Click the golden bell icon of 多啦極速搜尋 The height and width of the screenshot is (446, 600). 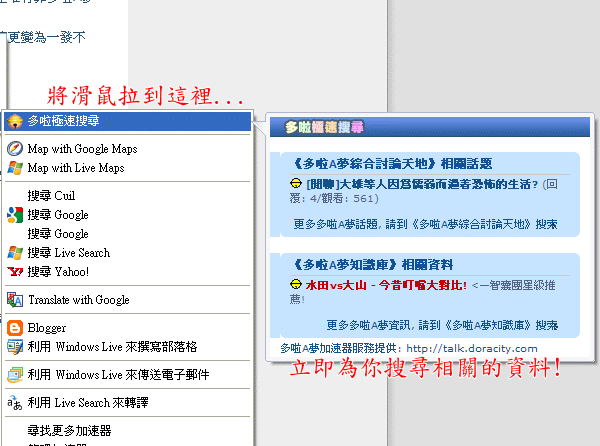tap(15, 122)
